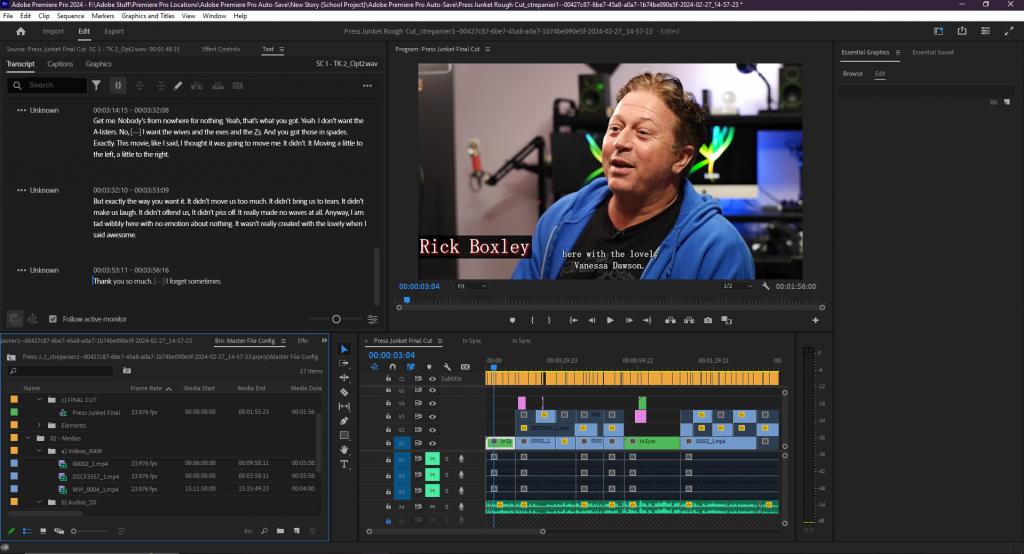Switch to the Captions tab
1024x554 pixels.
(60, 64)
